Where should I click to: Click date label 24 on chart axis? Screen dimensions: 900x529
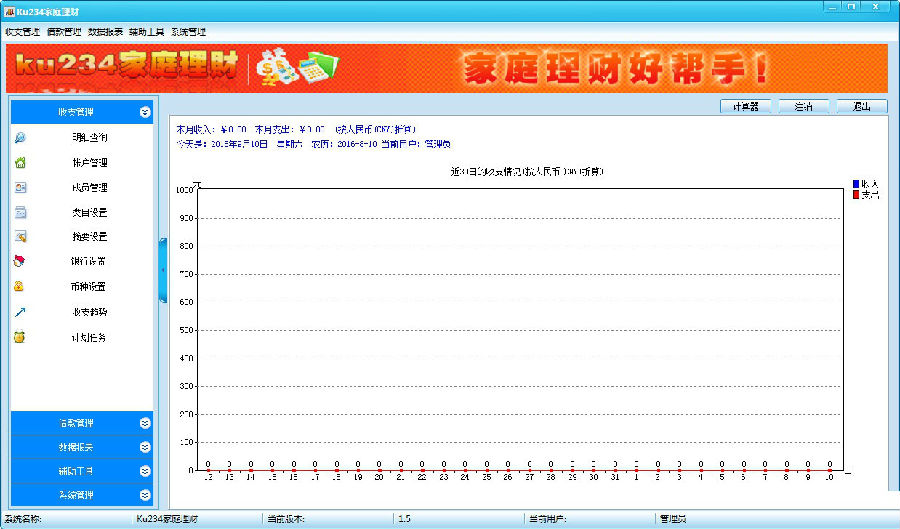click(465, 477)
